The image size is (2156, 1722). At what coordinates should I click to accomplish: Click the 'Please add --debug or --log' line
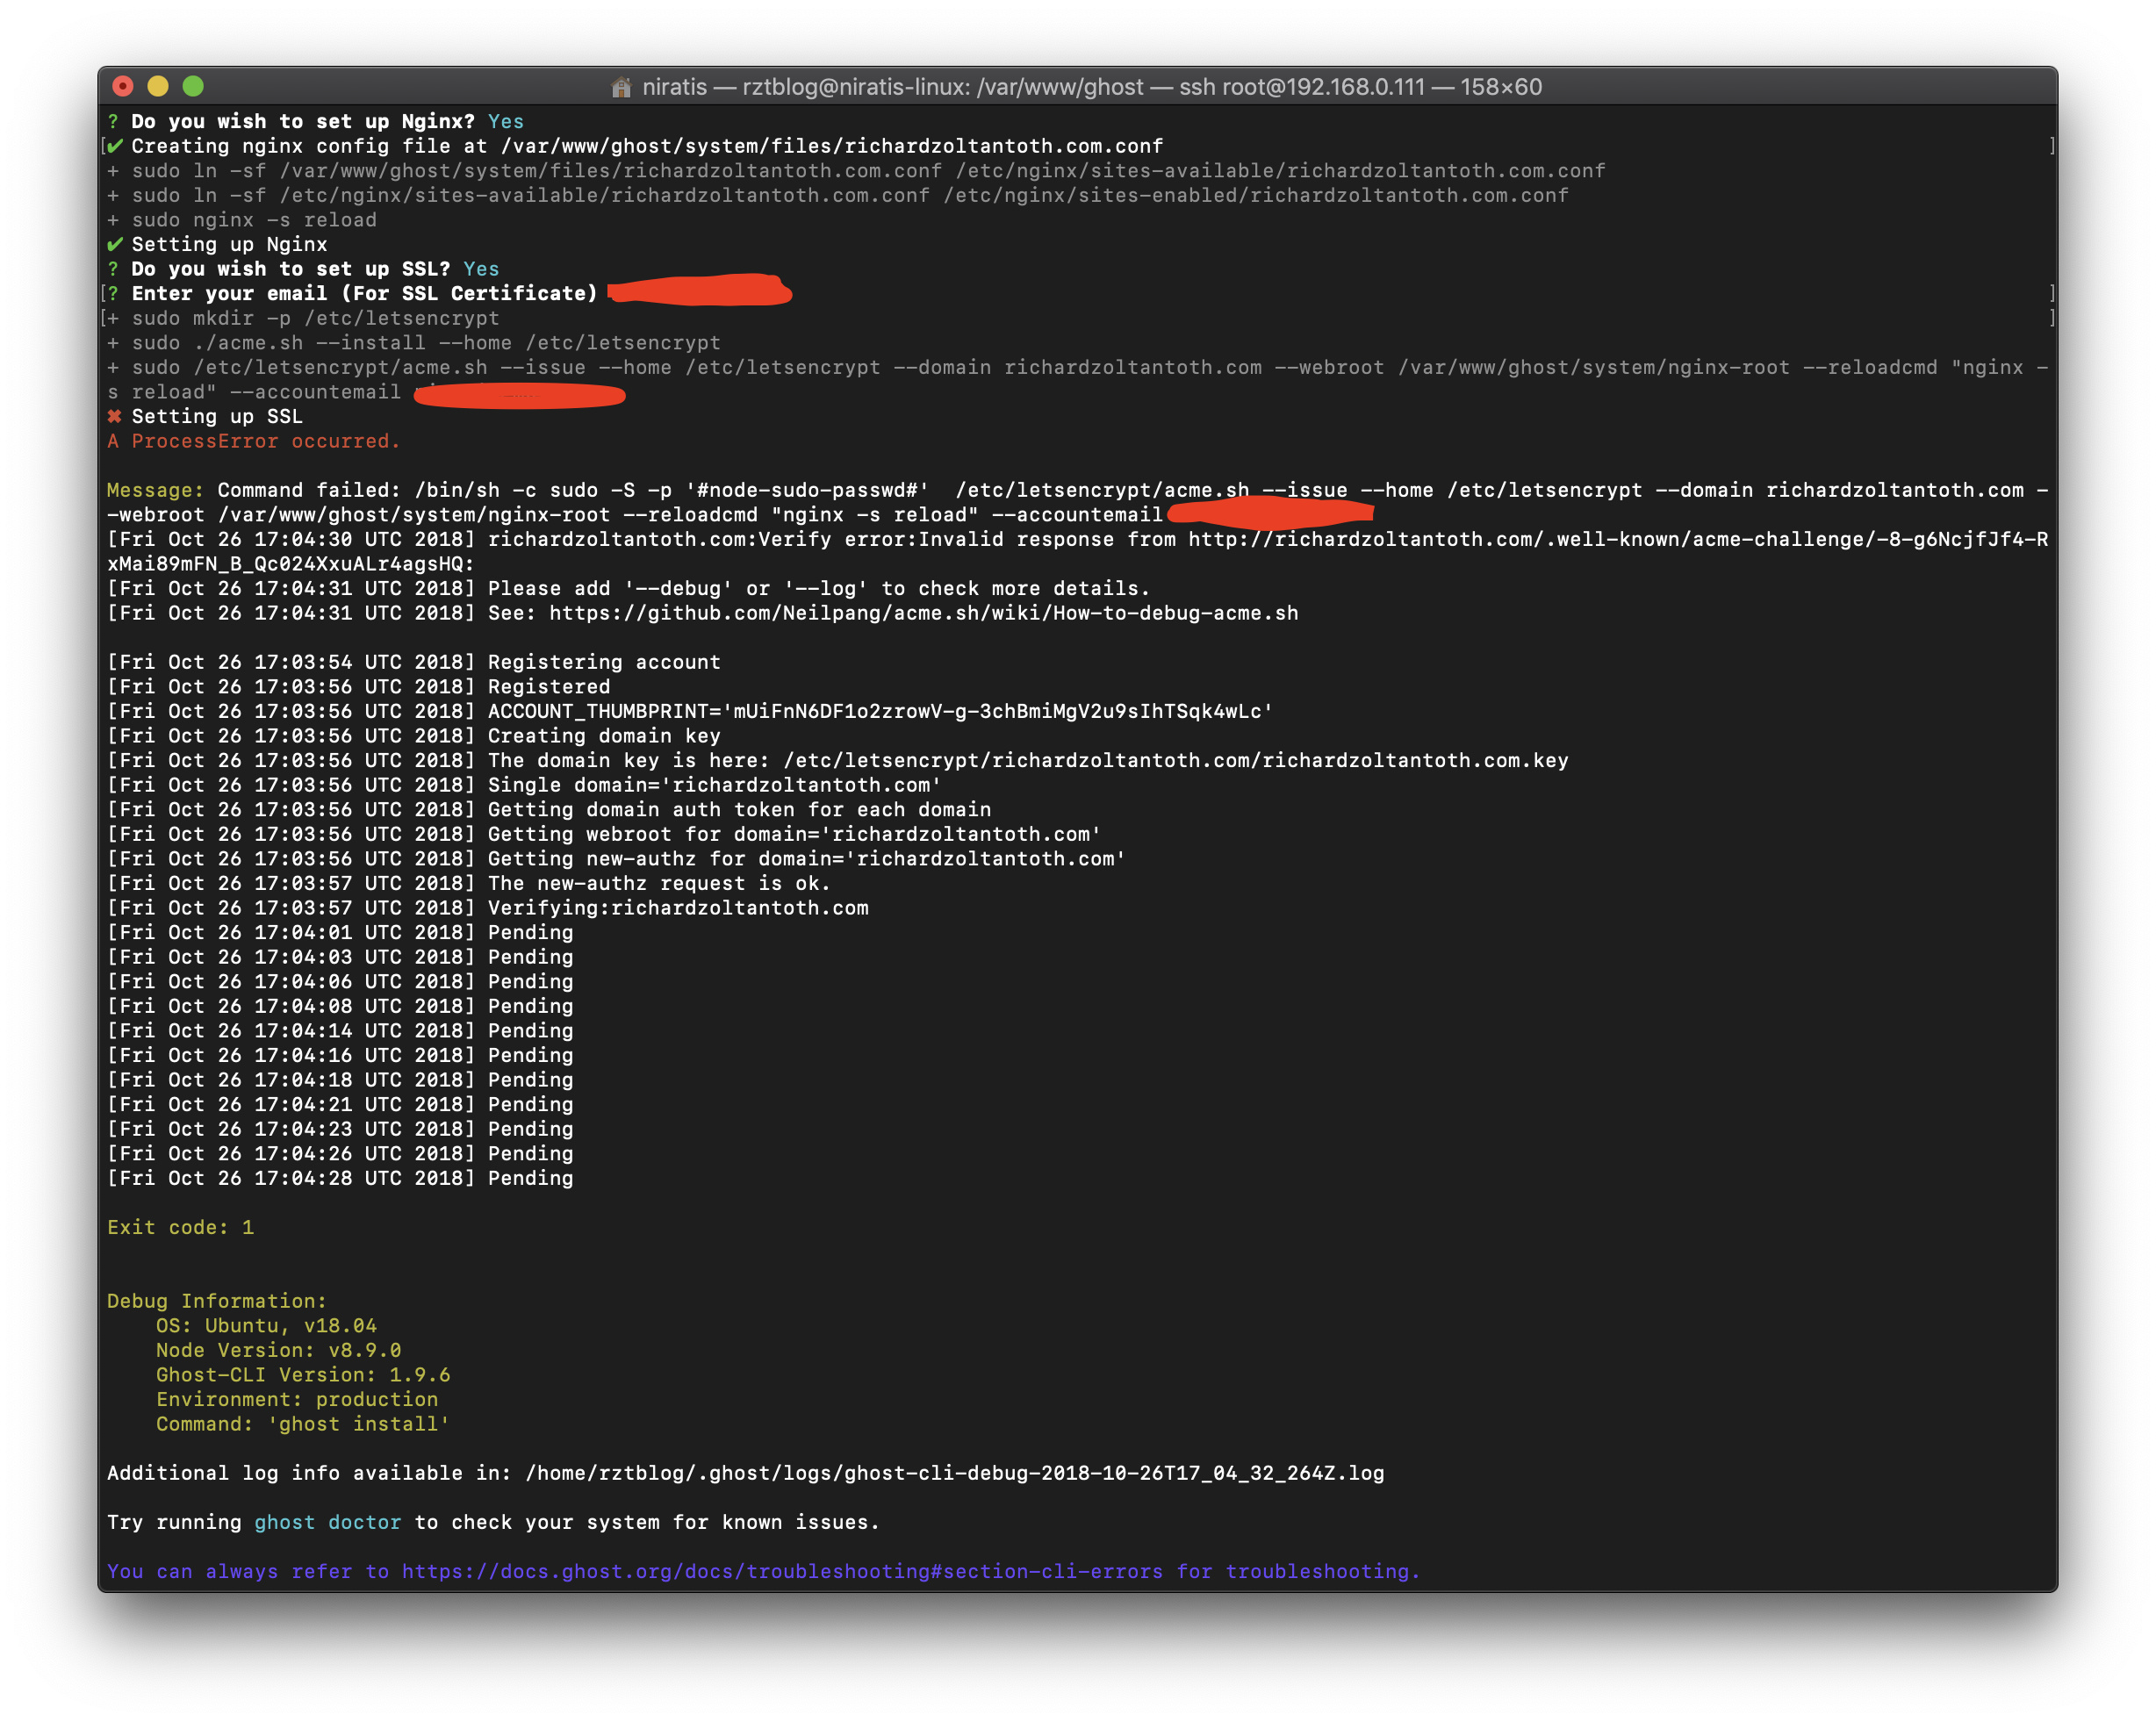pyautogui.click(x=629, y=588)
